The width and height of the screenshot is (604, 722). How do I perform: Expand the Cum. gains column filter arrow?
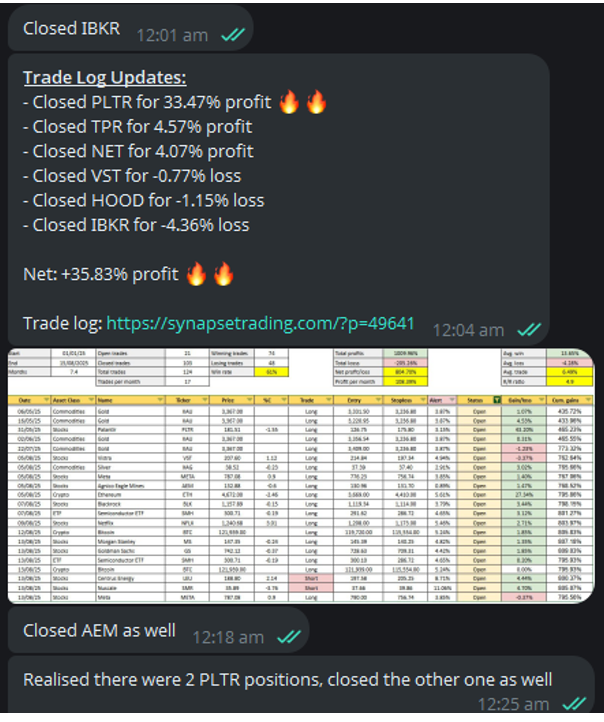(x=588, y=400)
